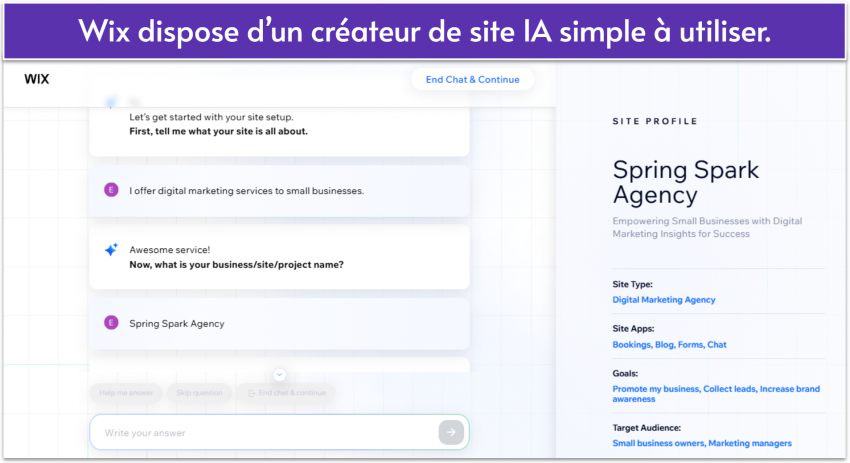This screenshot has height=463, width=850.
Task: Click the user avatar beside Spring Spark Agency
Action: tap(111, 323)
